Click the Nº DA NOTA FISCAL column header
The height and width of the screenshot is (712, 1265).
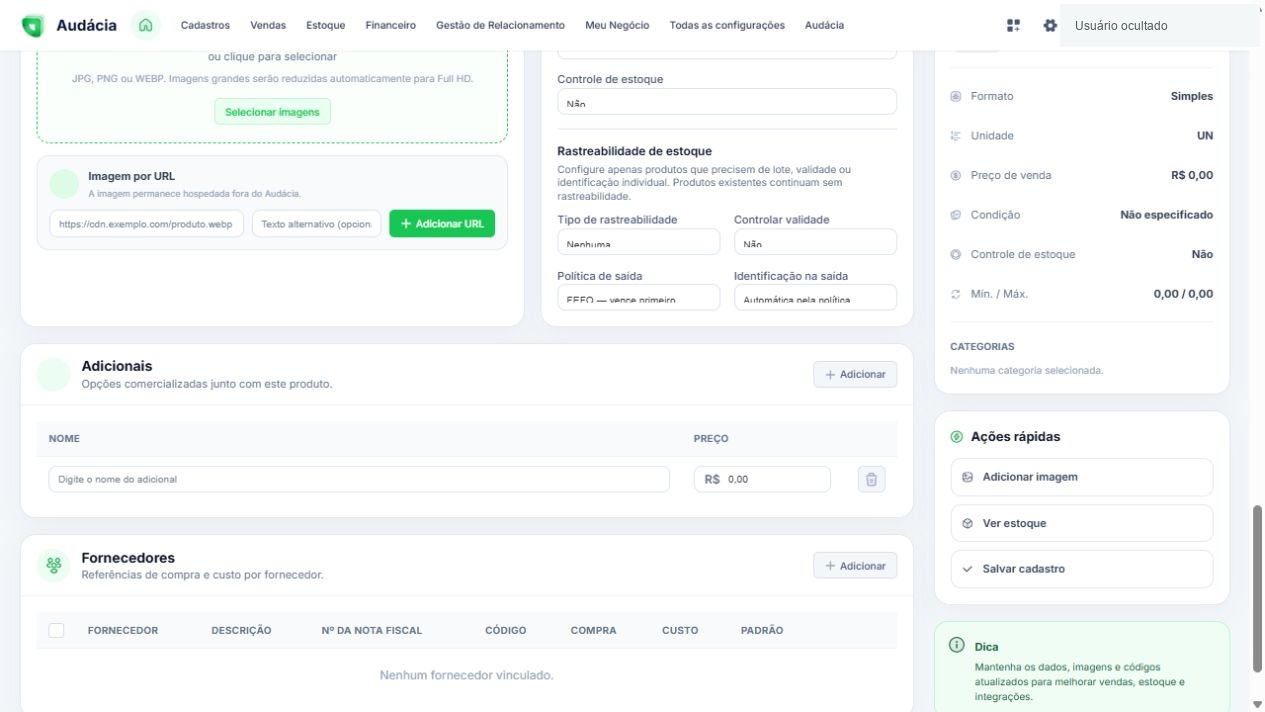click(x=372, y=630)
